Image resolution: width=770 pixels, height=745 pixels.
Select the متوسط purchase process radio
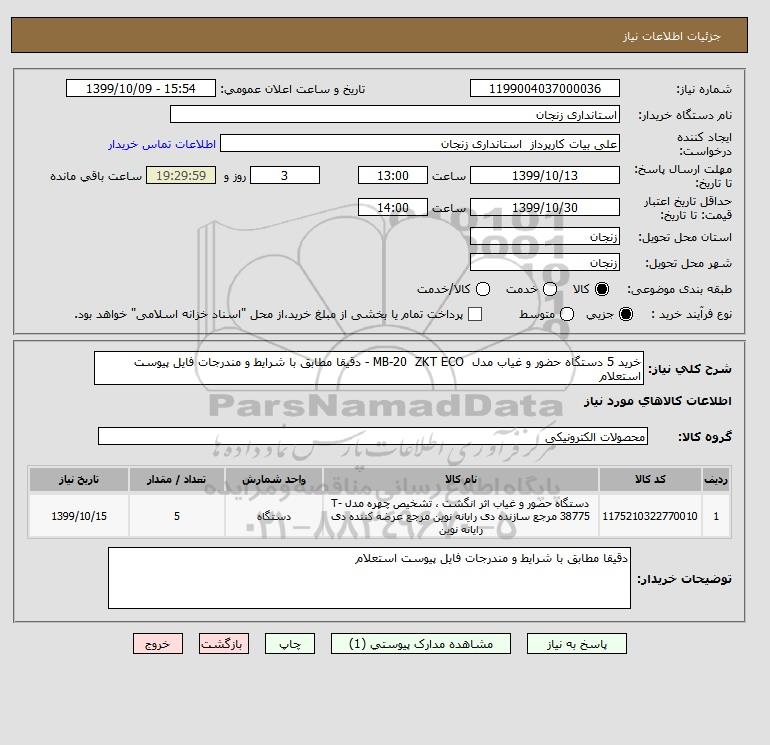(x=567, y=314)
